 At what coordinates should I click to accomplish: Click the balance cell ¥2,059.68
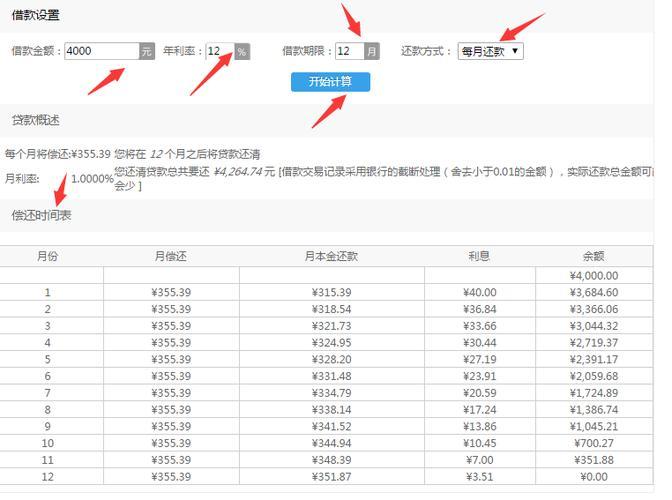coord(594,376)
